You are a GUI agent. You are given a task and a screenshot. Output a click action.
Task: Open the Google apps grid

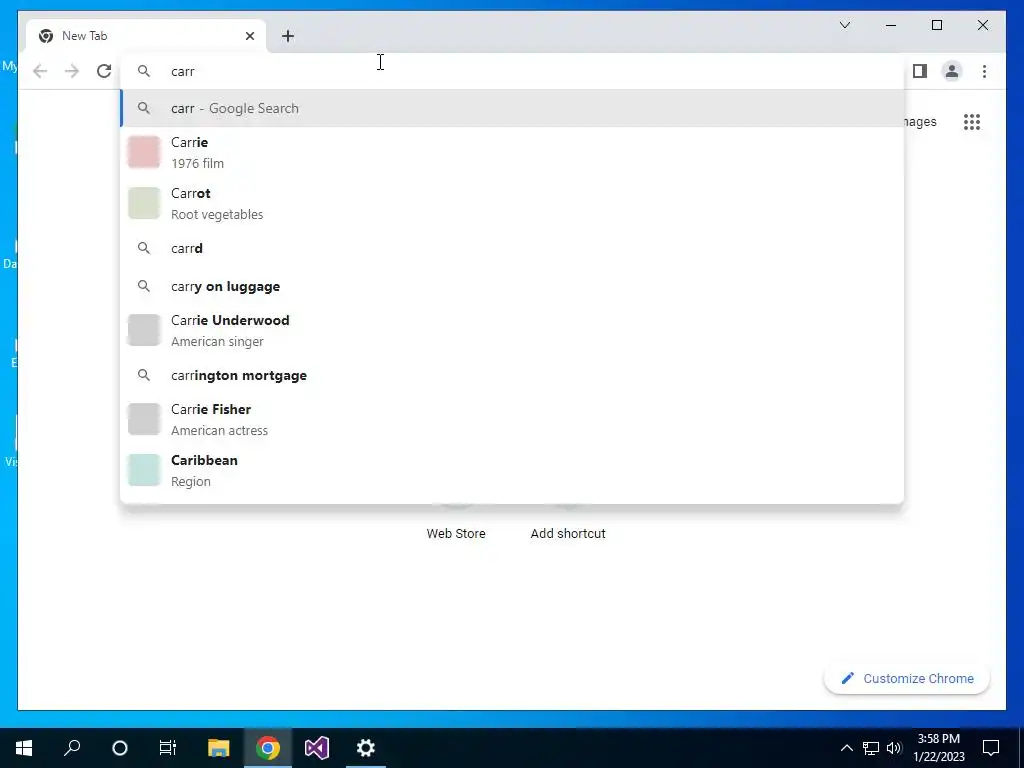[972, 122]
